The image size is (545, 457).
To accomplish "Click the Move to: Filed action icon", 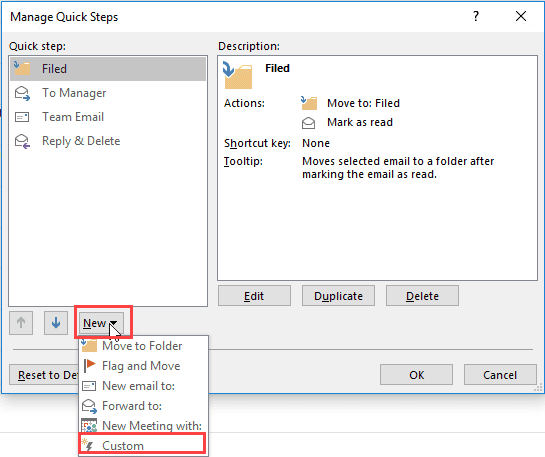I will pos(309,103).
